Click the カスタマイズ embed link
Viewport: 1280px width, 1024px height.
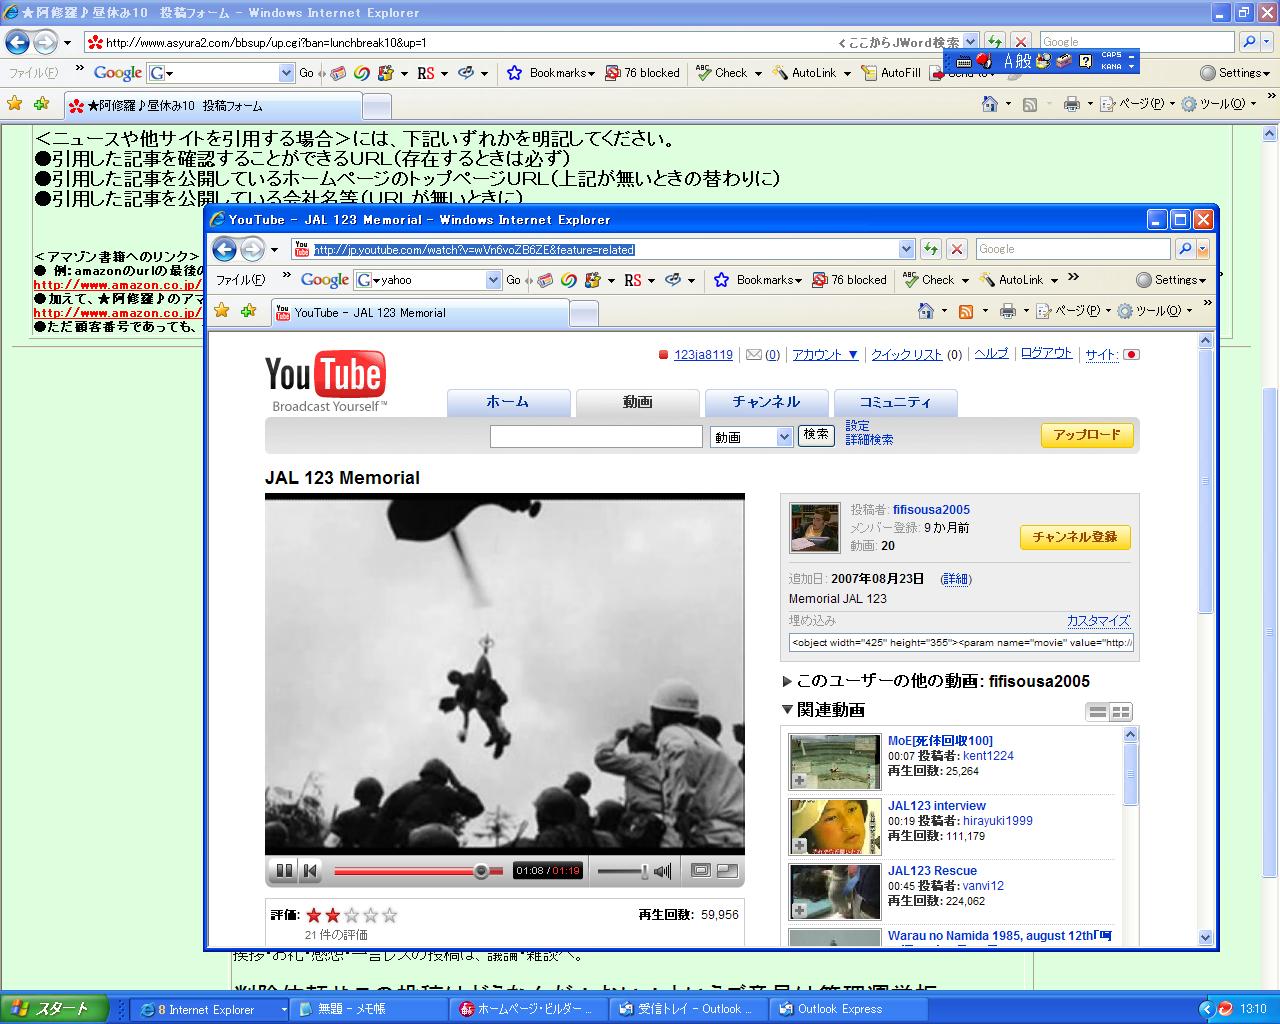pos(1098,621)
